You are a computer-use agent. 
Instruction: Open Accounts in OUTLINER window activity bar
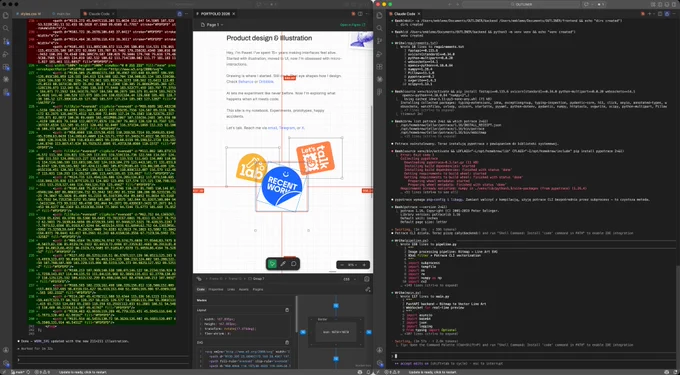379,350
